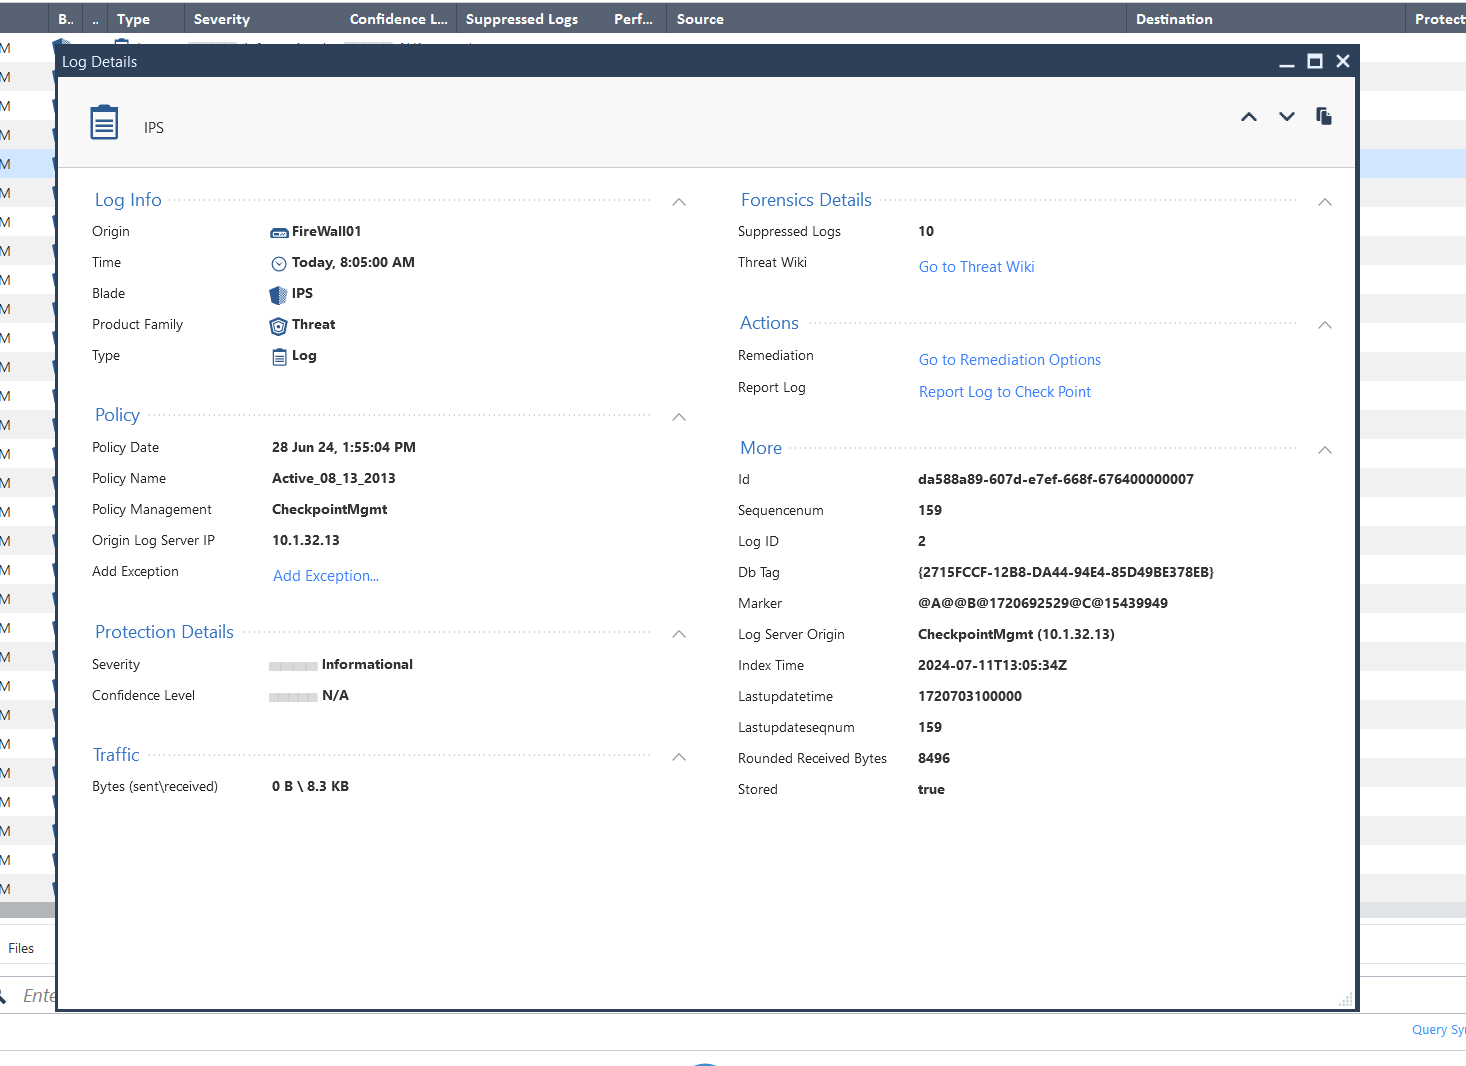The width and height of the screenshot is (1466, 1066).
Task: Click Report Log to Check Point link
Action: pos(1005,392)
